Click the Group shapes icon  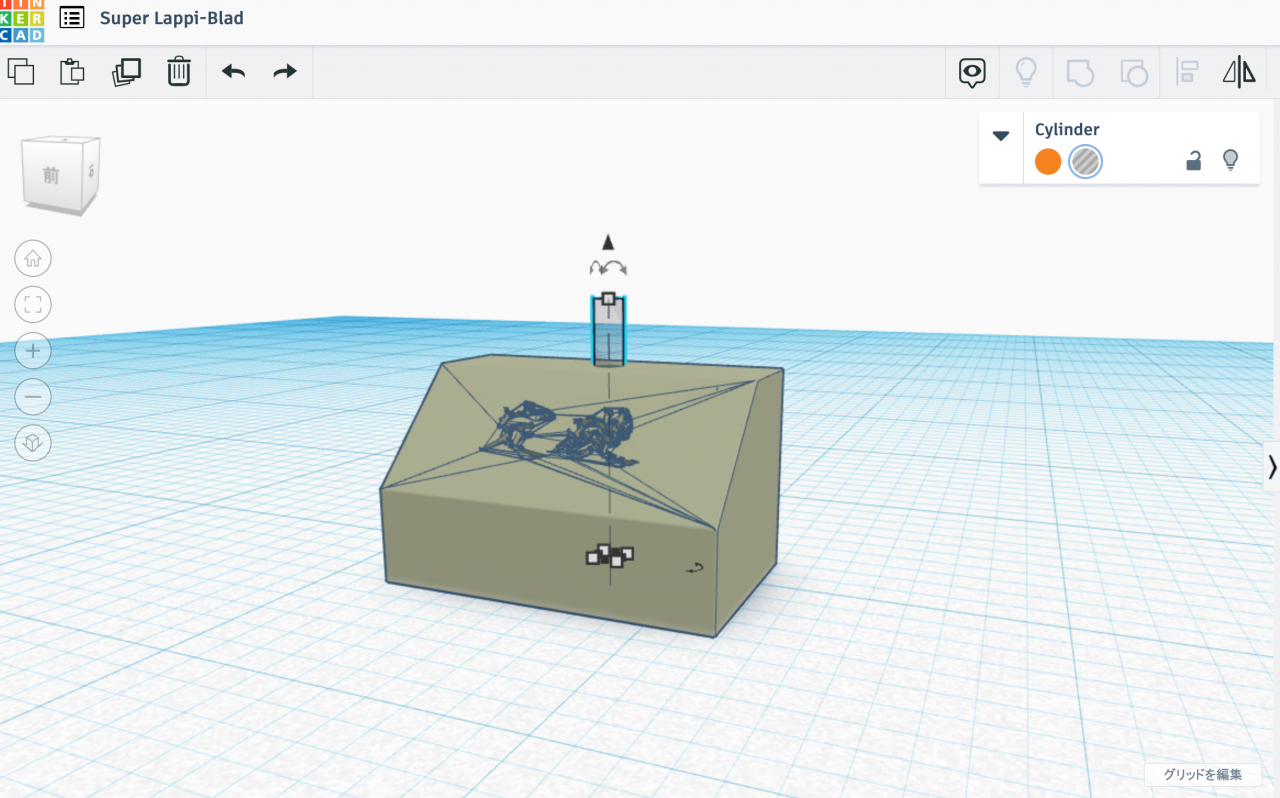[x=1080, y=72]
